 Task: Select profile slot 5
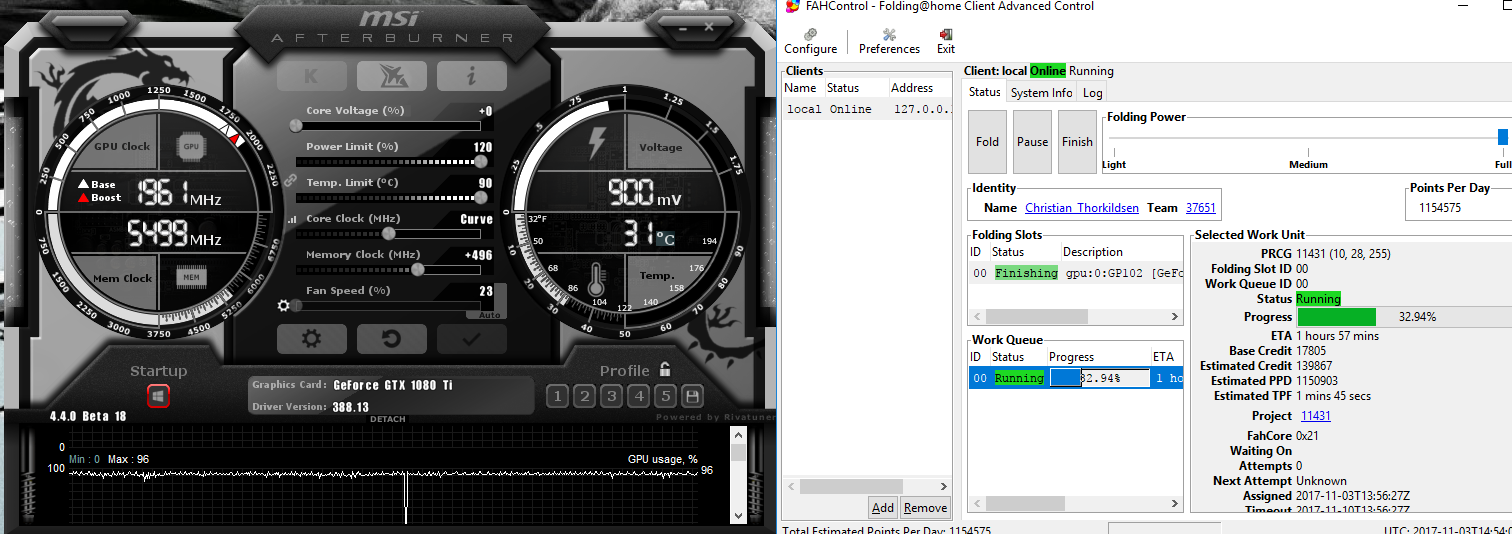point(666,396)
